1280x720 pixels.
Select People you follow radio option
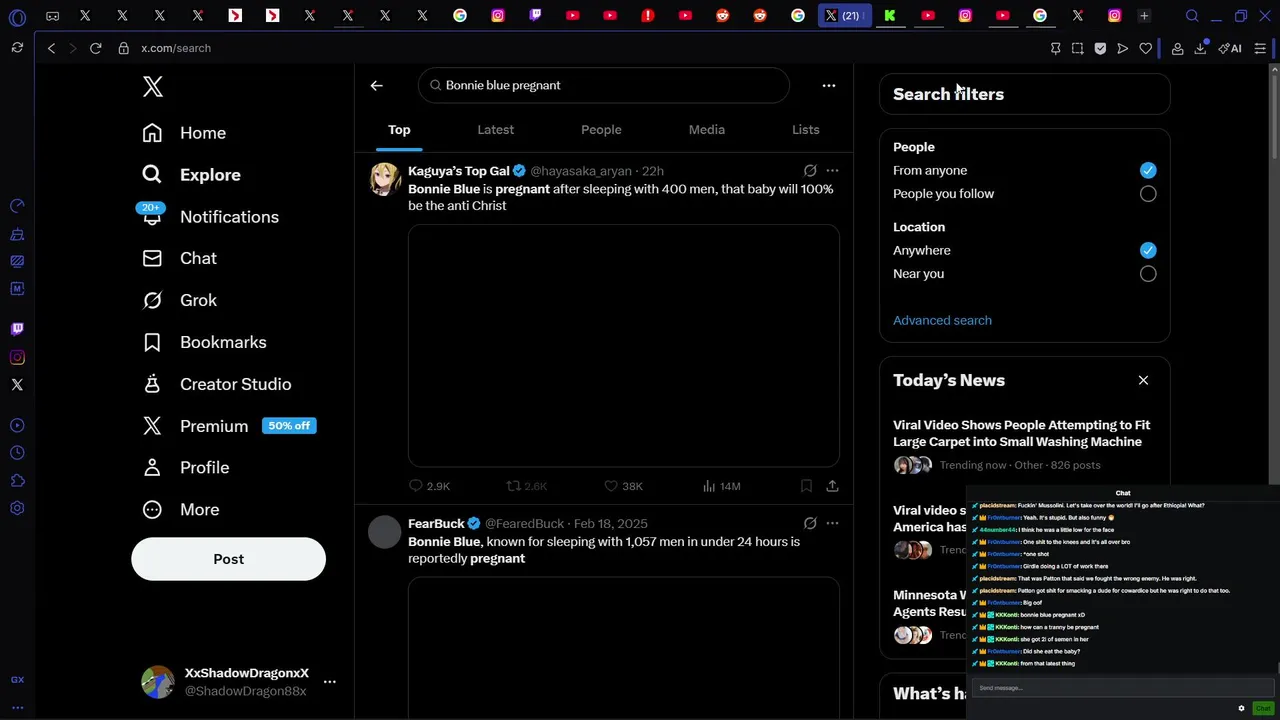tap(1148, 194)
